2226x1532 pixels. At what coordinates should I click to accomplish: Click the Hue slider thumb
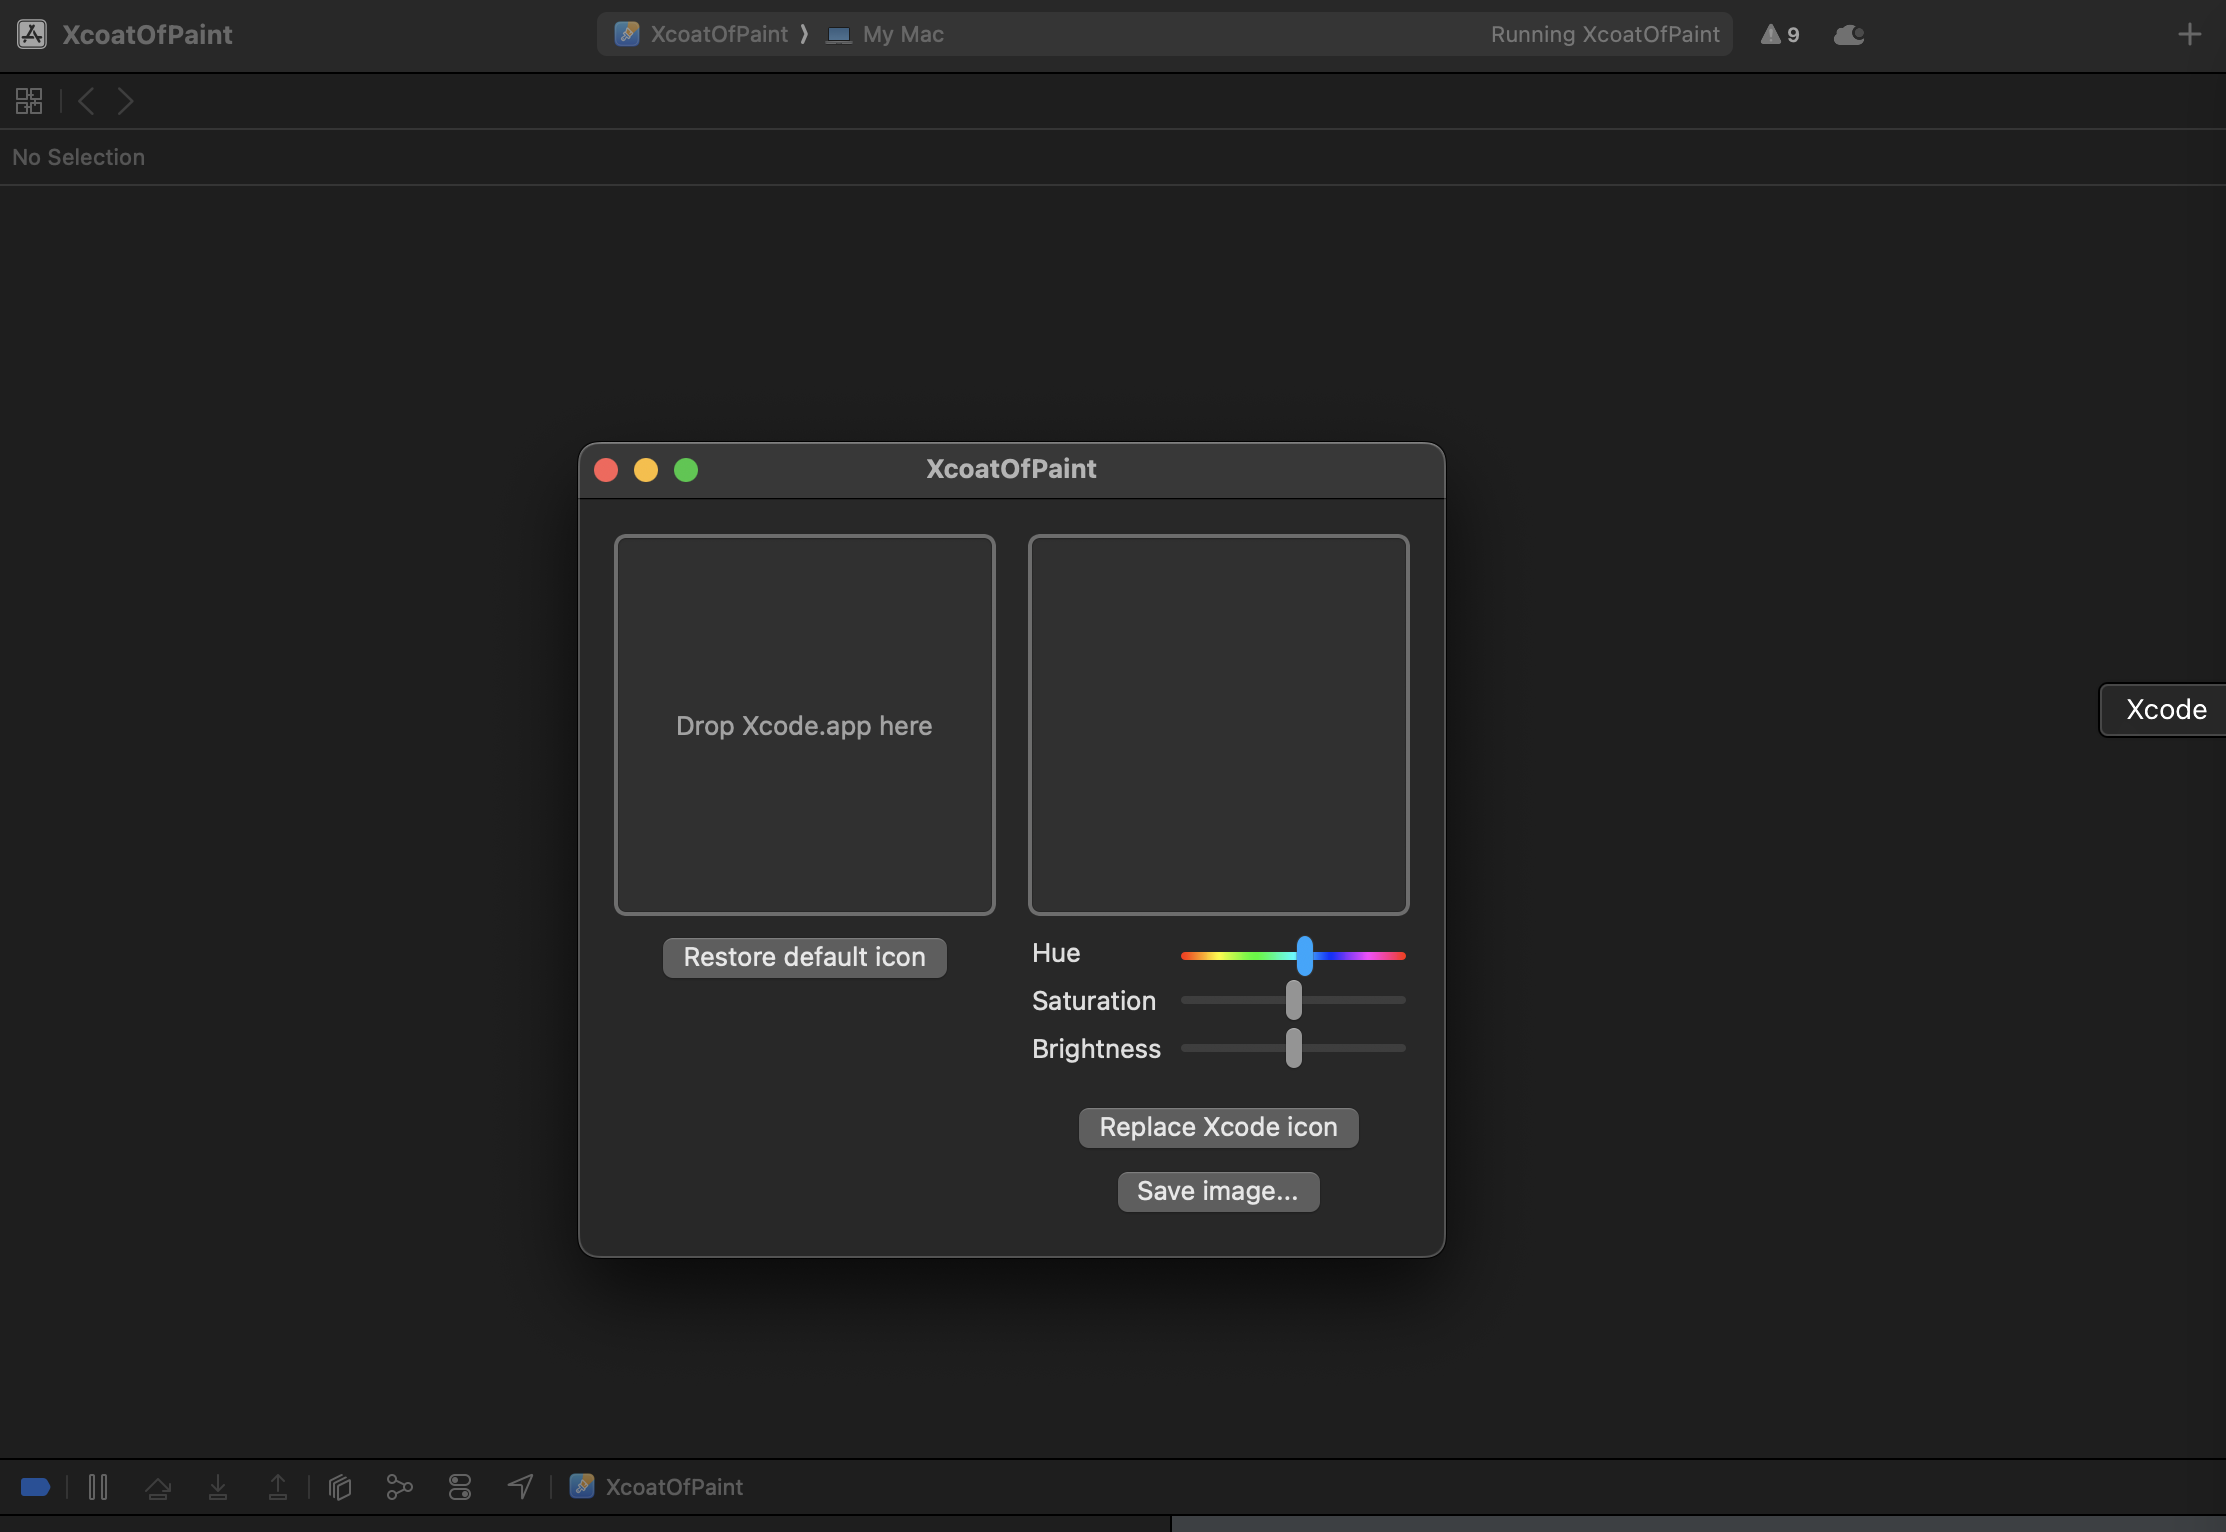click(1304, 956)
